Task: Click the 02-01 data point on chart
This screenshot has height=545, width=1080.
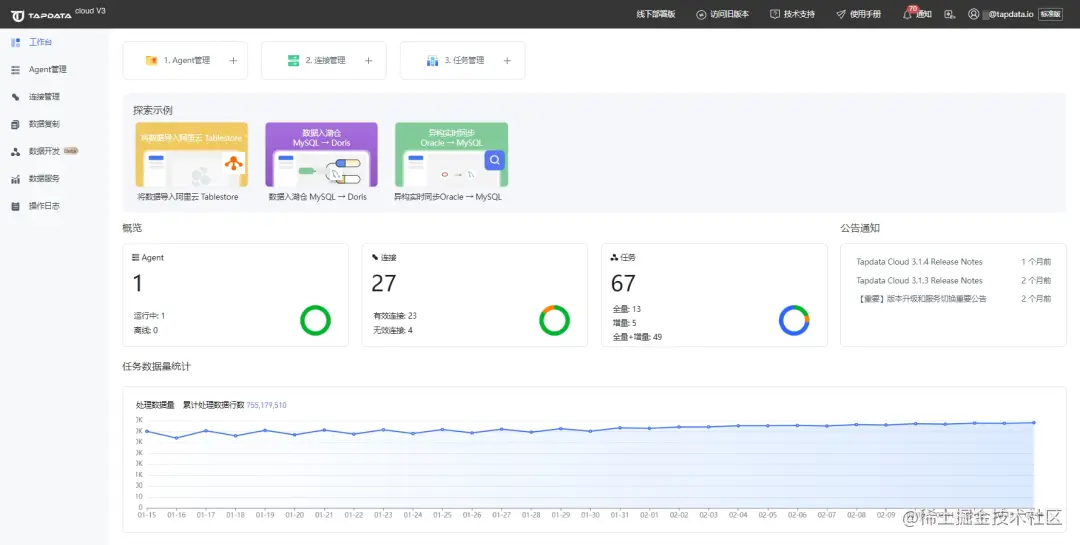Action: tap(649, 428)
